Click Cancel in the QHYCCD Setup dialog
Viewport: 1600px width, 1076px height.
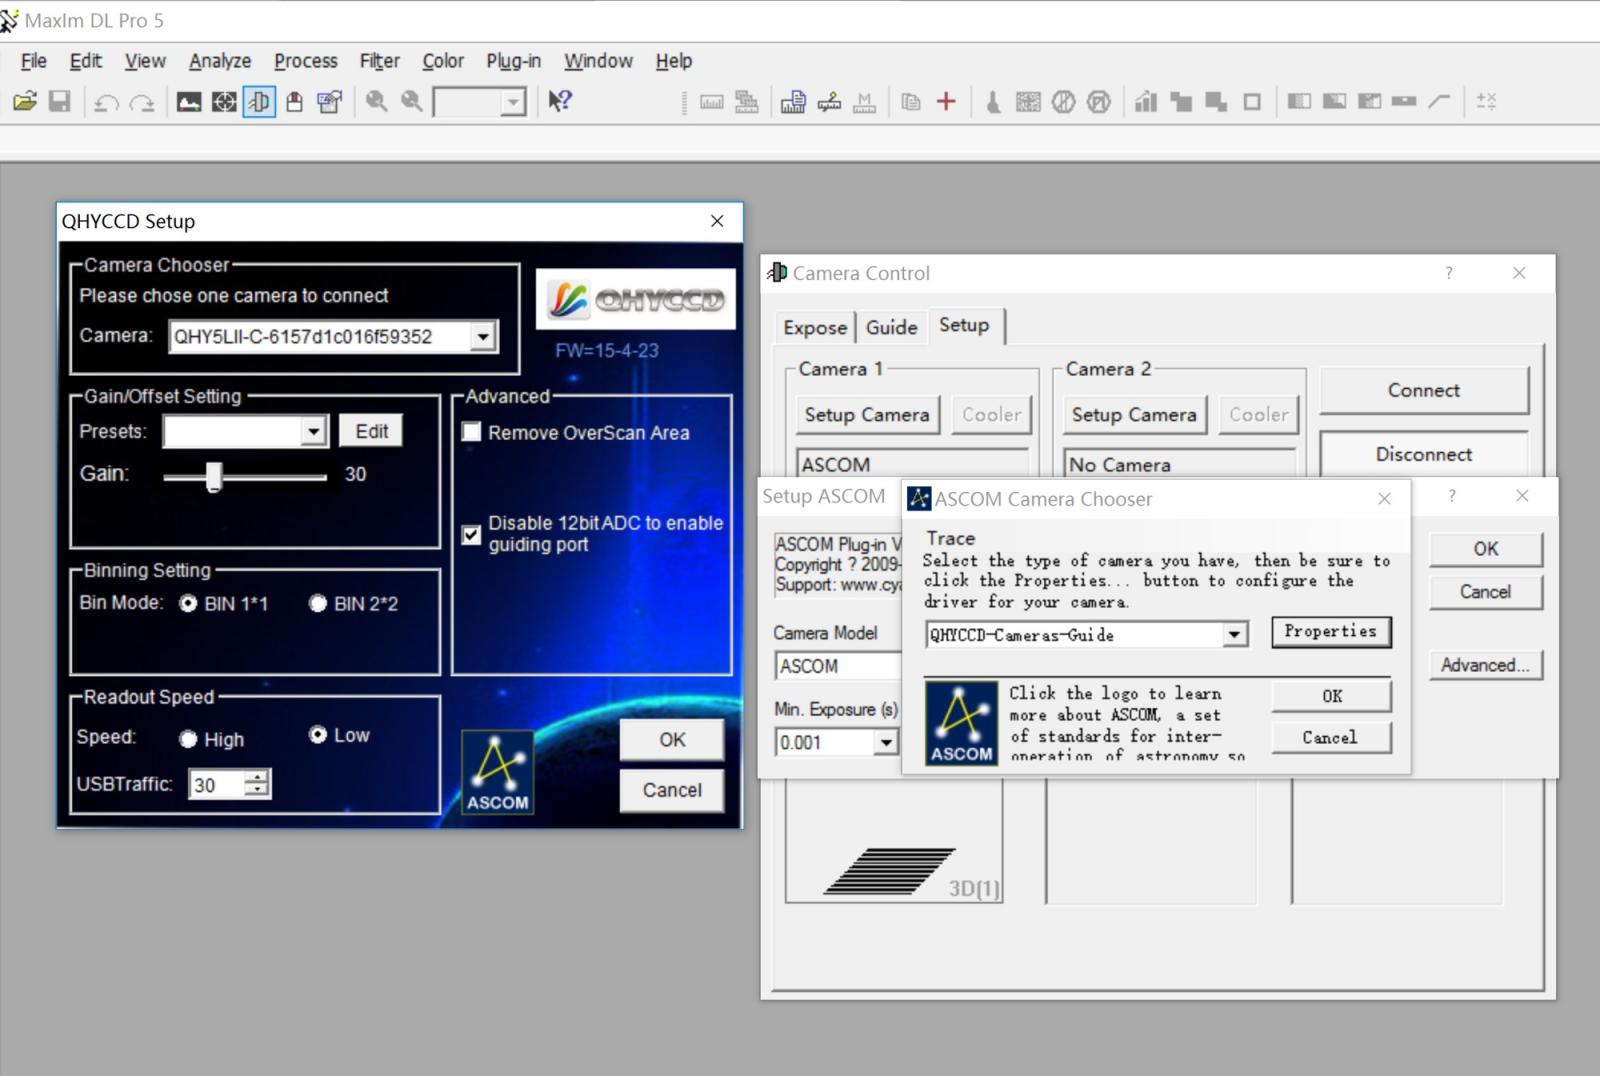(672, 790)
